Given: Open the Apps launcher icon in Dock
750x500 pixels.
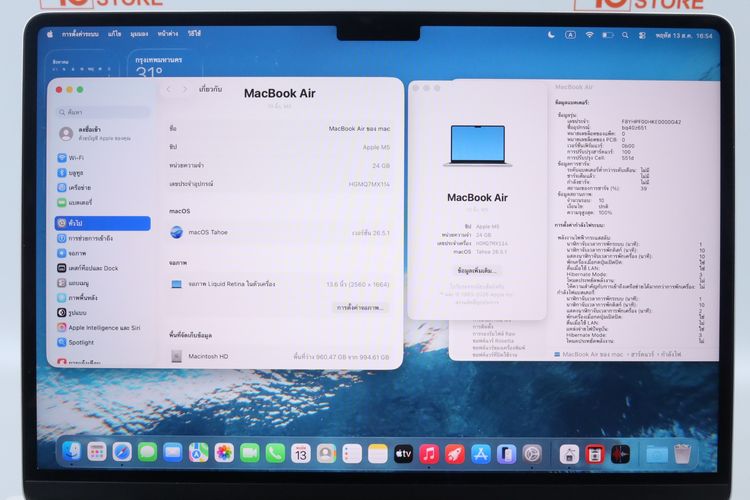Looking at the screenshot, I should (97, 452).
